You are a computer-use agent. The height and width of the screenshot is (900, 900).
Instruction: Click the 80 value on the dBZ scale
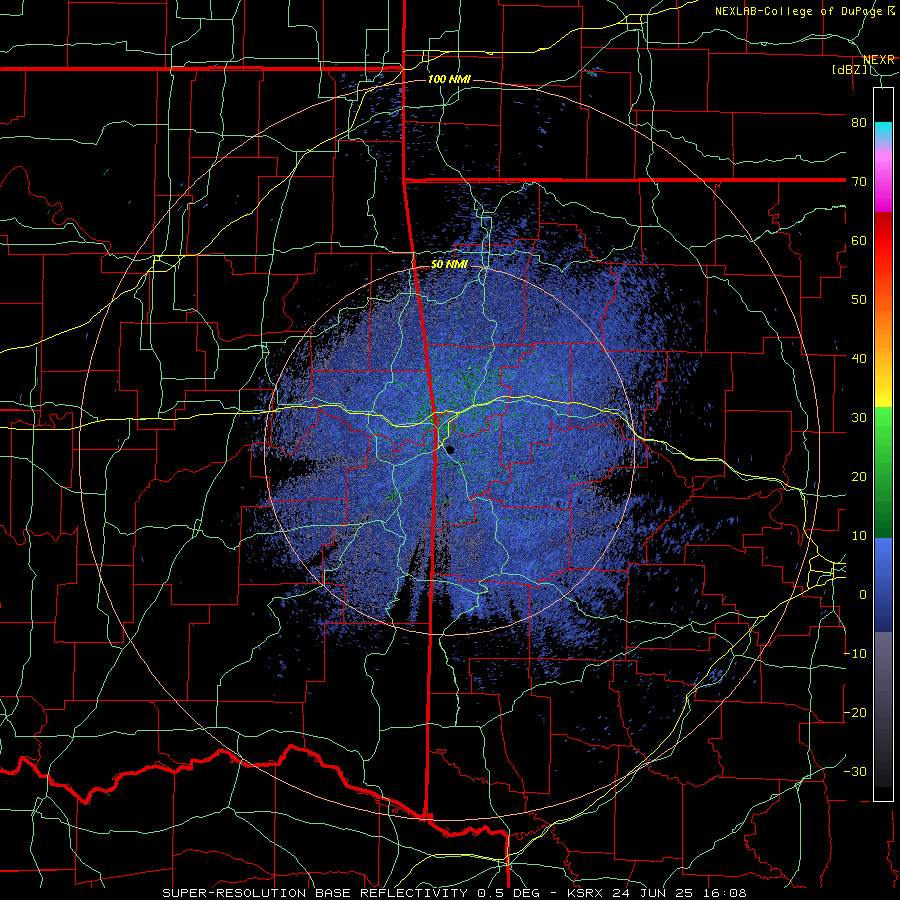point(859,122)
